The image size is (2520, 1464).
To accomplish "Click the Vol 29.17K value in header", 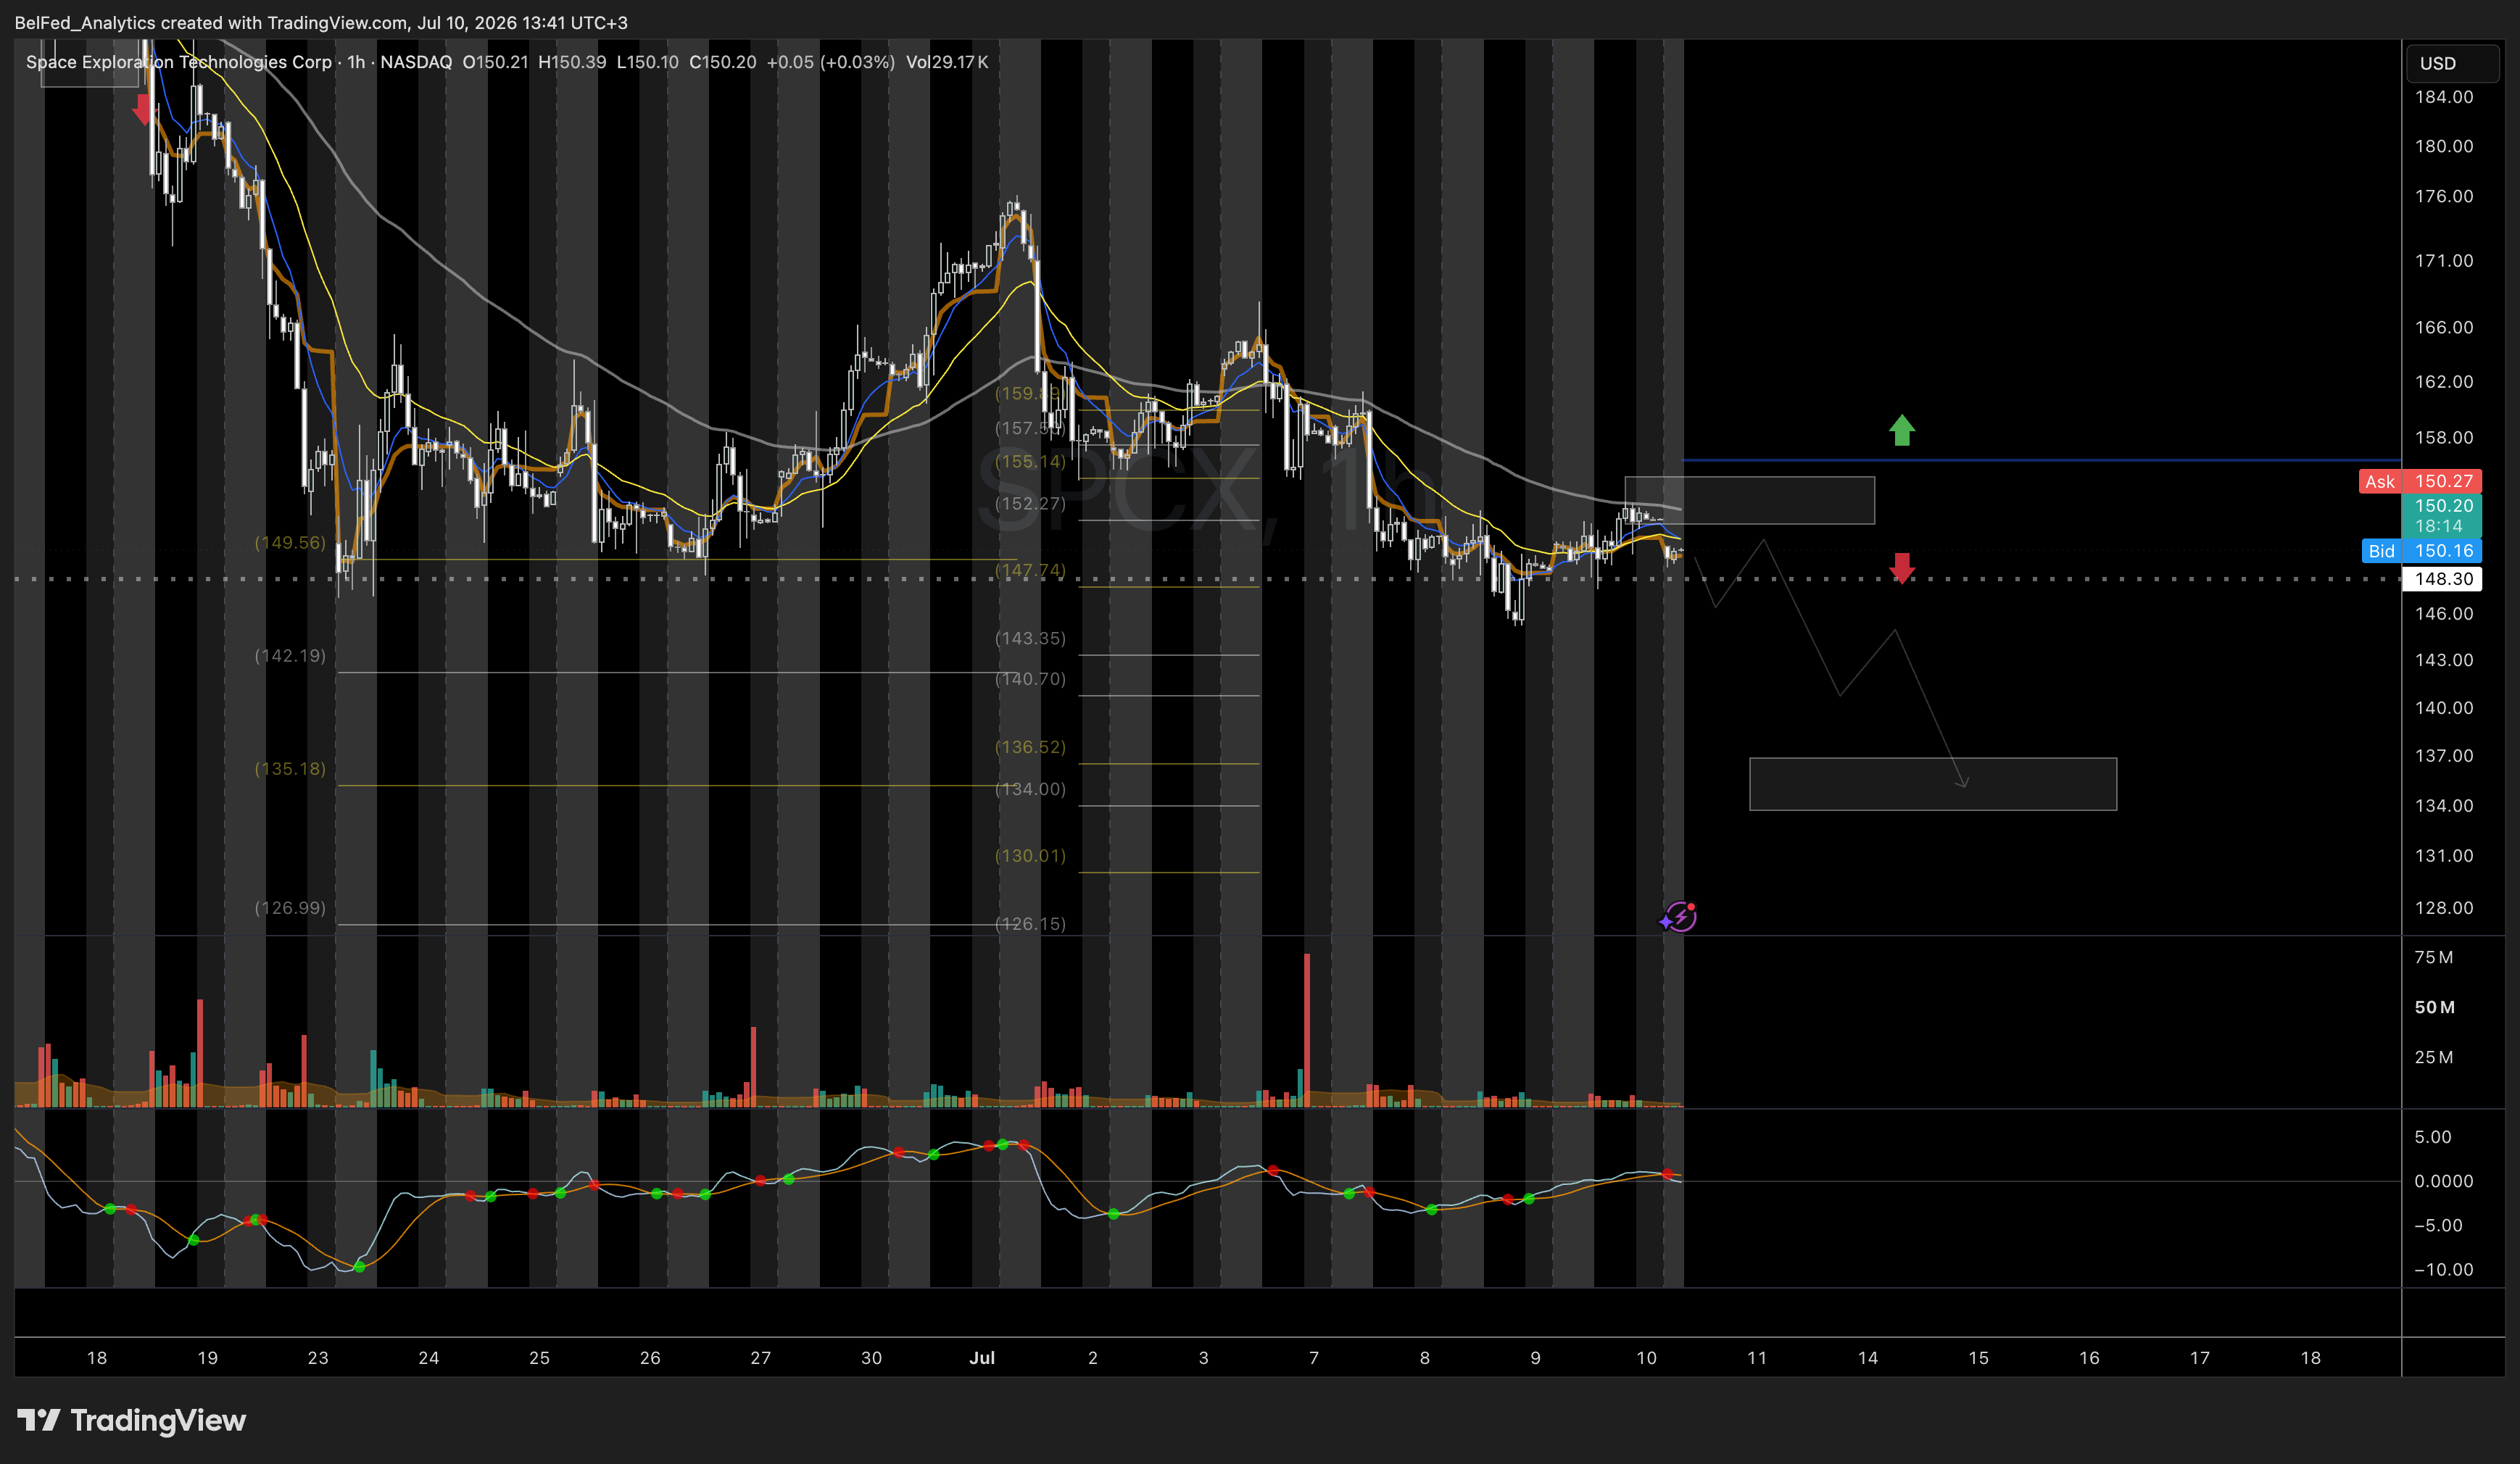I will (x=947, y=62).
